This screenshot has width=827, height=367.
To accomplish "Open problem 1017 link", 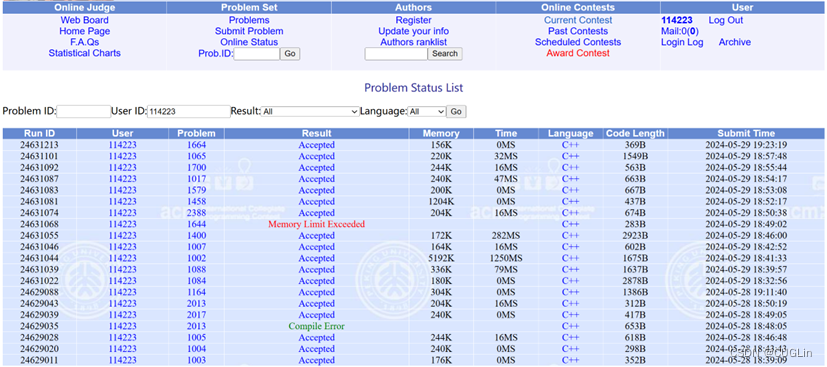I will click(x=196, y=179).
